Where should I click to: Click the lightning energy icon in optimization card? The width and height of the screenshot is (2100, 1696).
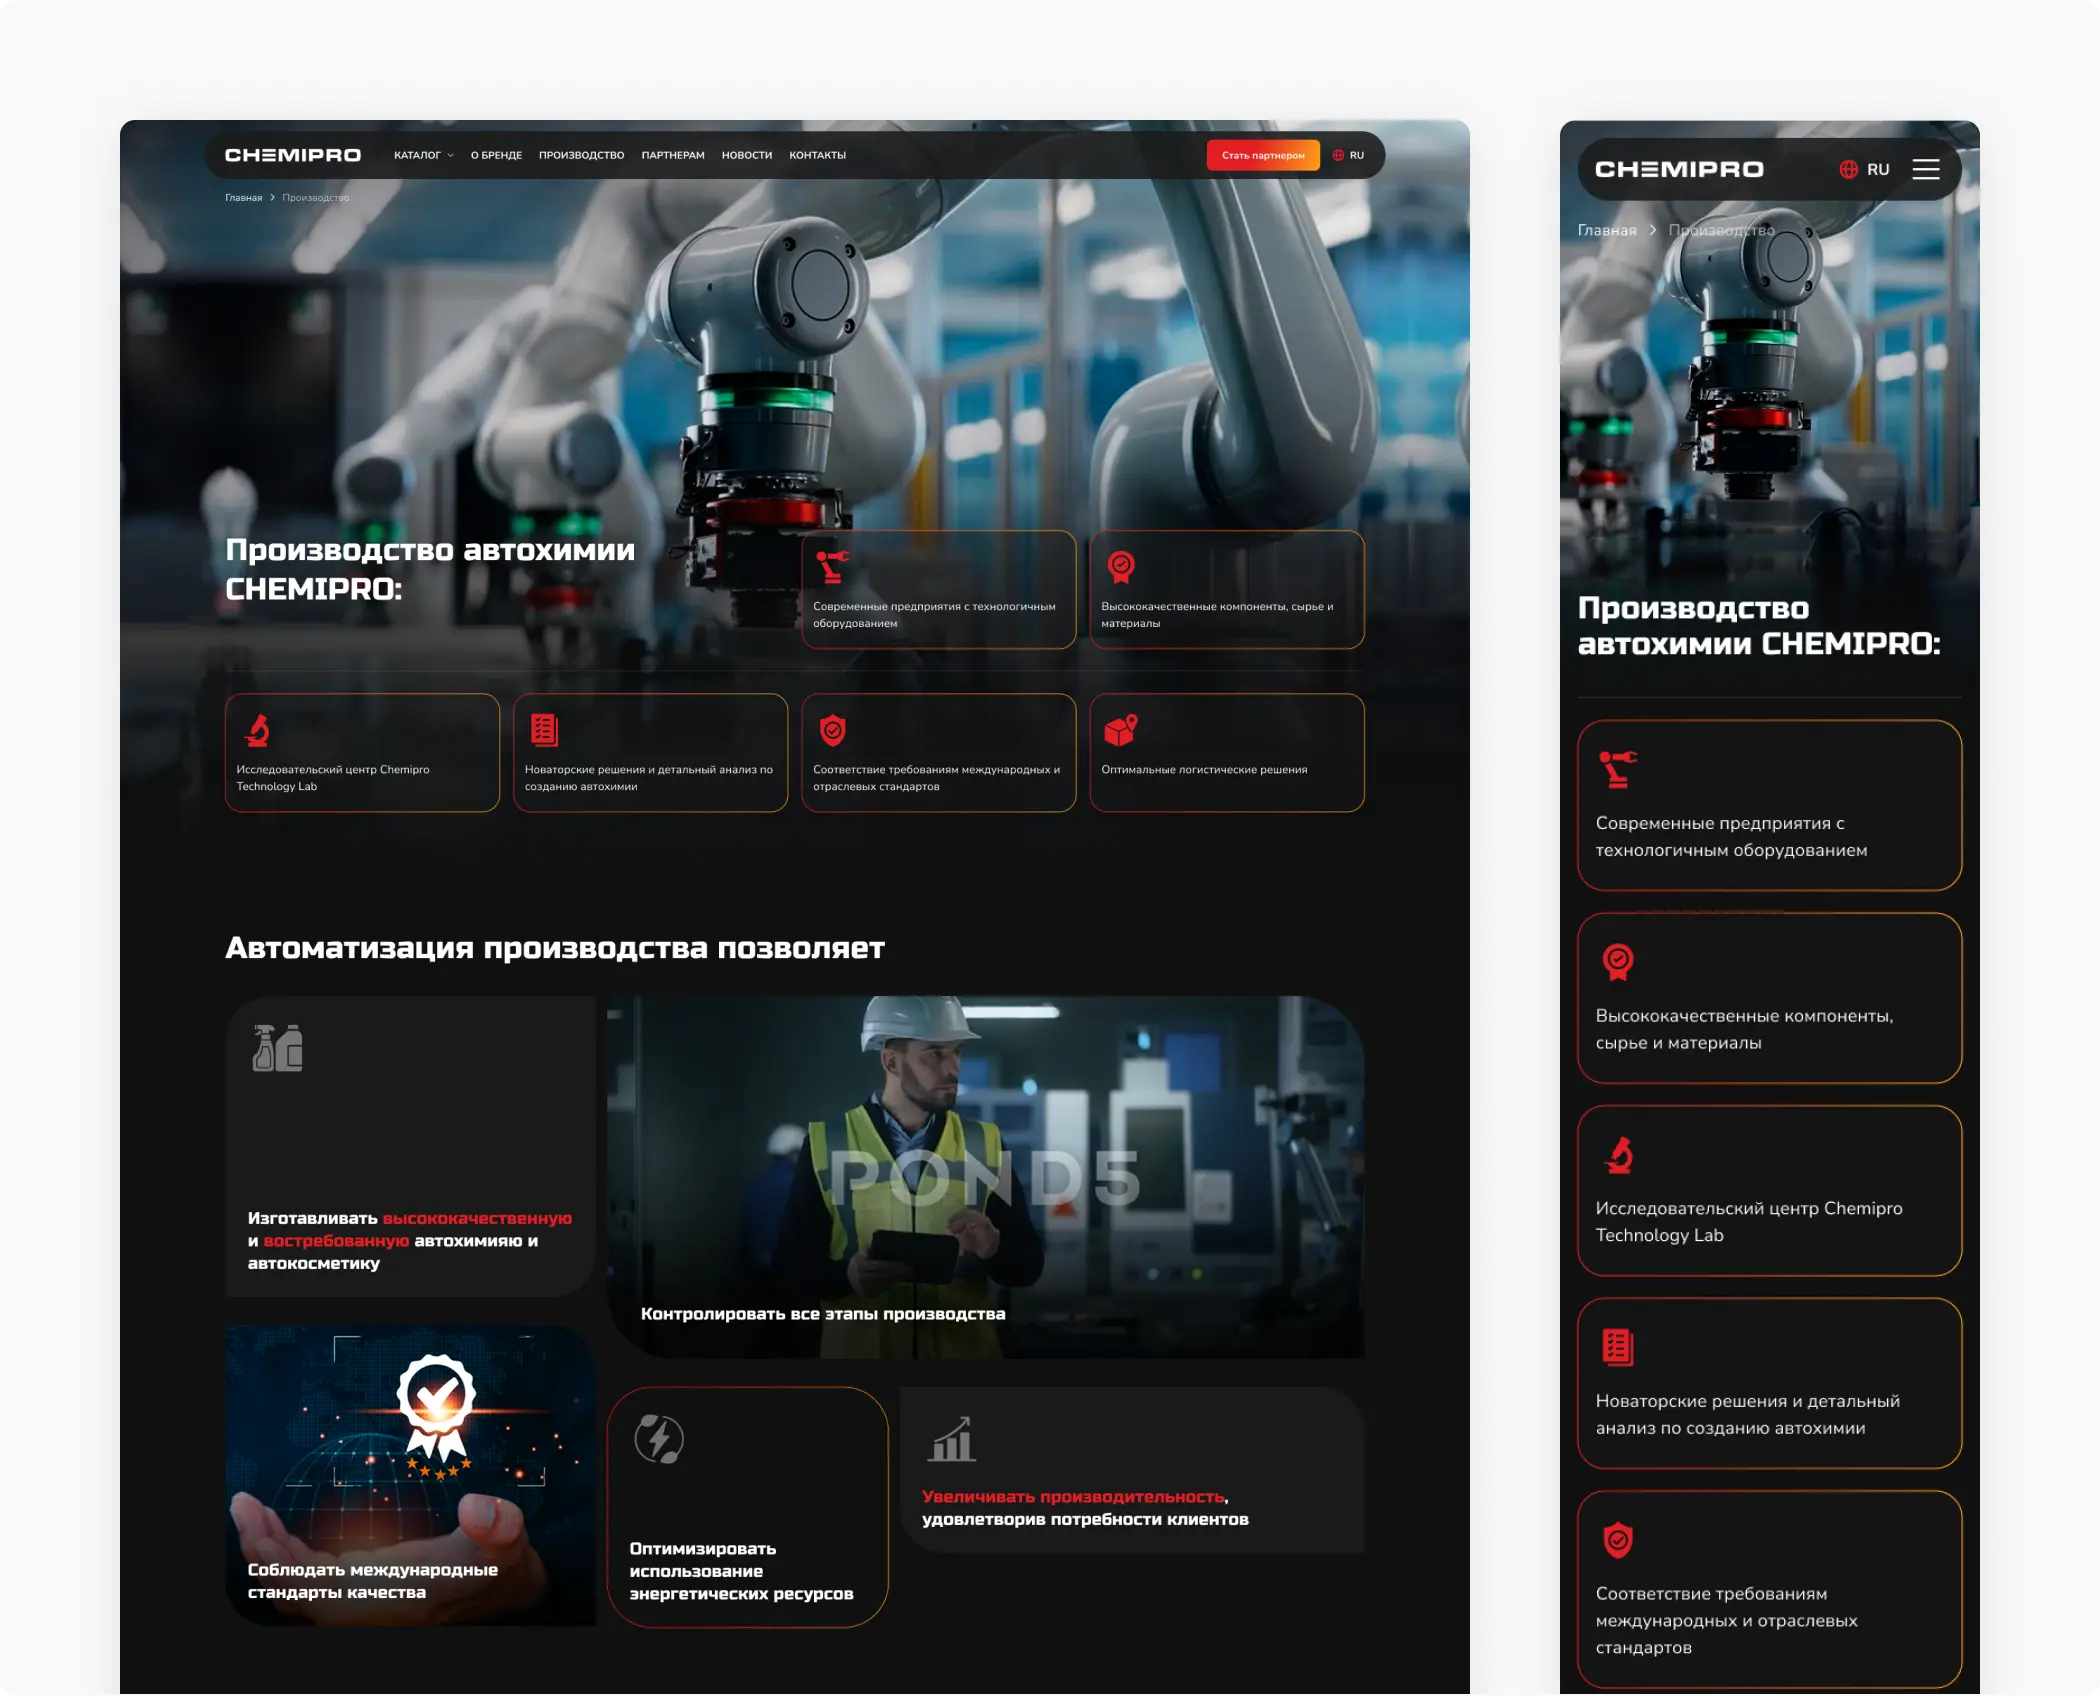(x=659, y=1439)
